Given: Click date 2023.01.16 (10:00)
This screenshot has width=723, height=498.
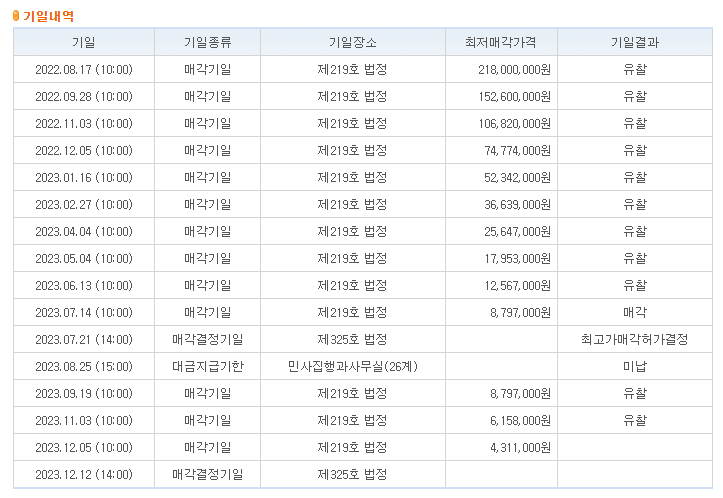Looking at the screenshot, I should [84, 178].
